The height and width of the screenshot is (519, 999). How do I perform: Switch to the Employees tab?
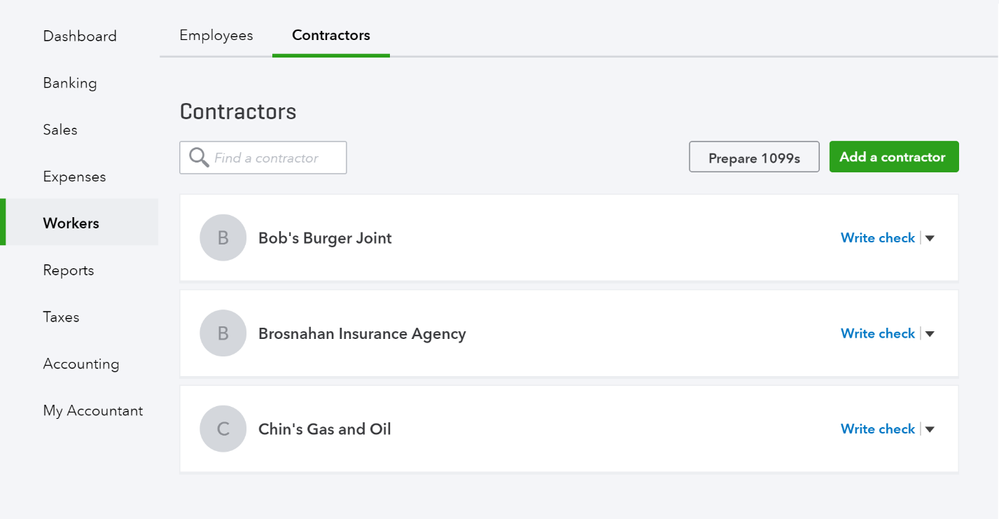coord(216,35)
